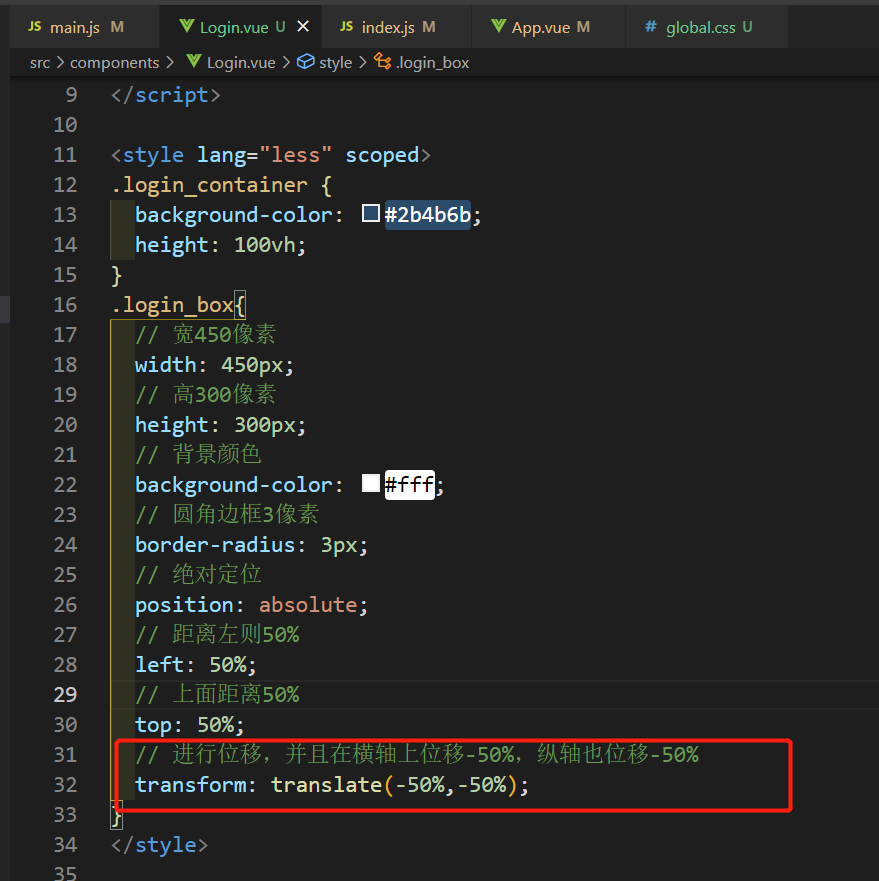
Task: Click the closing brace on line 33
Action: 116,816
